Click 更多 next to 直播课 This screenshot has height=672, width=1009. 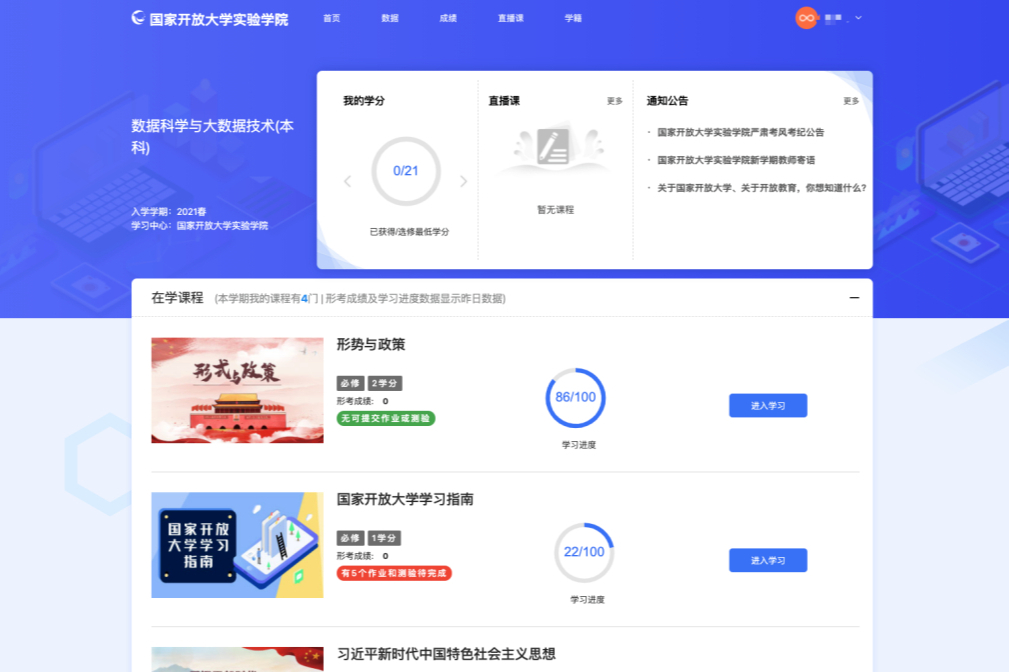coord(615,101)
